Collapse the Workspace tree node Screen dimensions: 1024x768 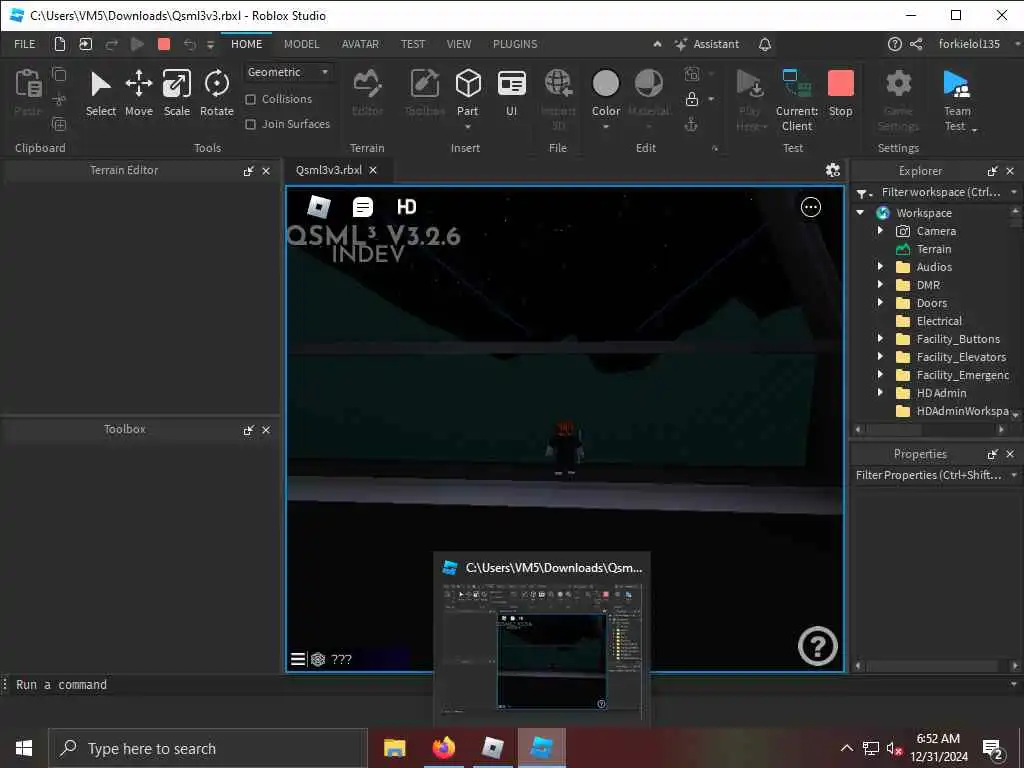pos(861,213)
